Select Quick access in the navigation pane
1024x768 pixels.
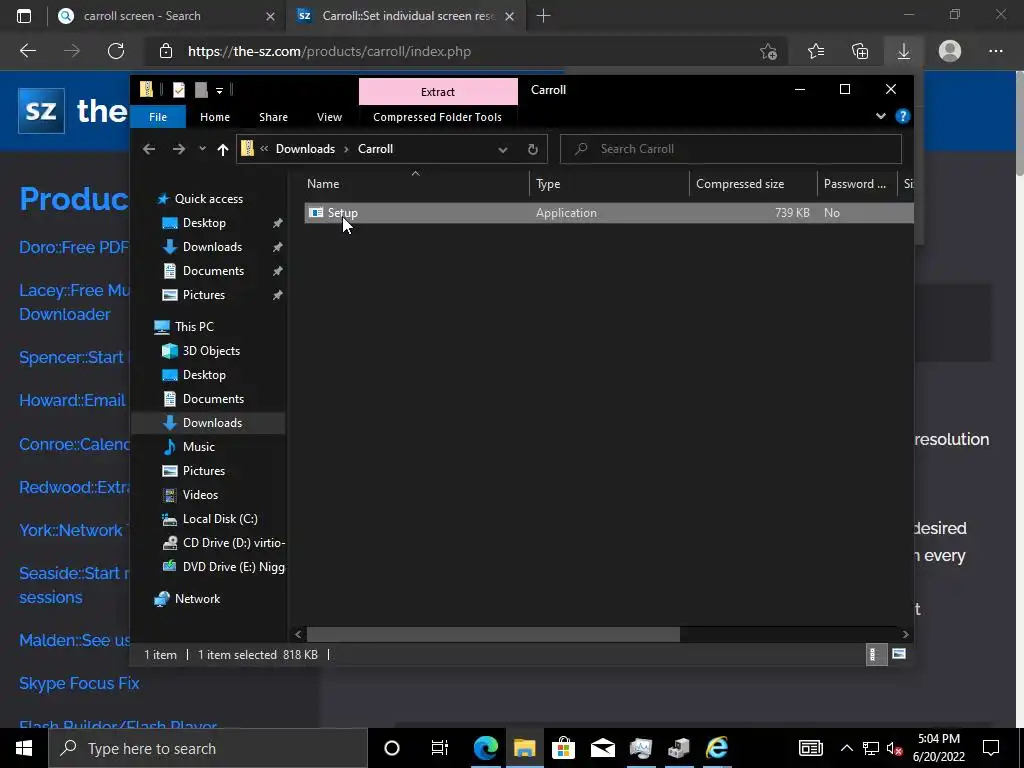coord(208,199)
